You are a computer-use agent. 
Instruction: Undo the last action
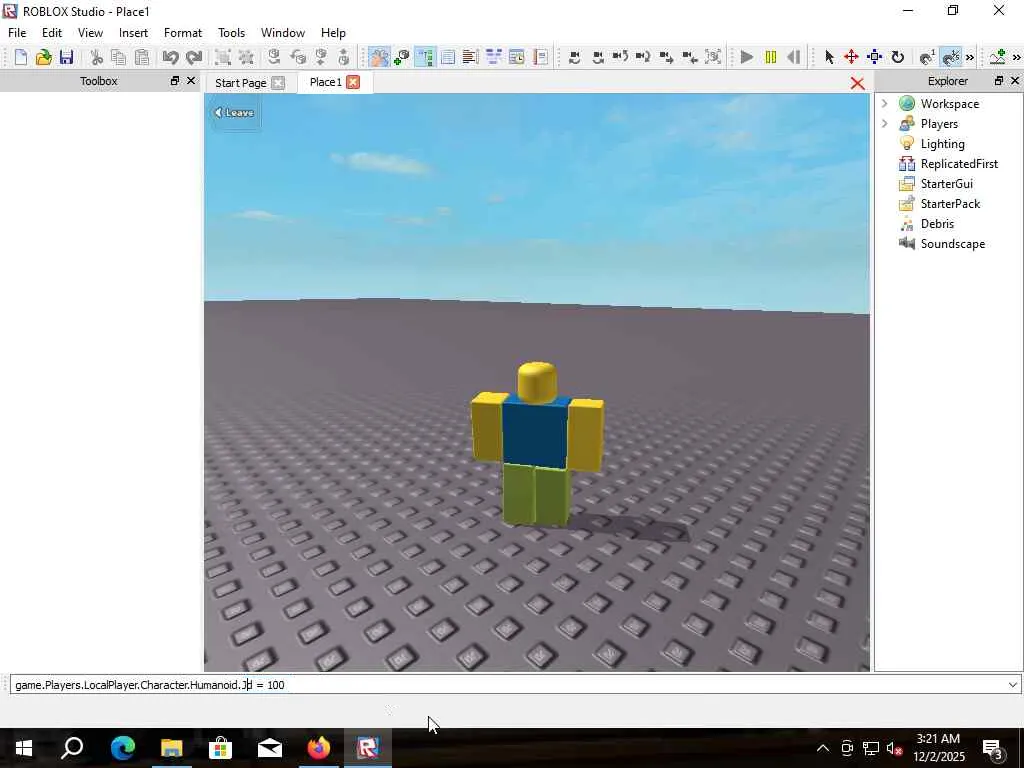[170, 57]
